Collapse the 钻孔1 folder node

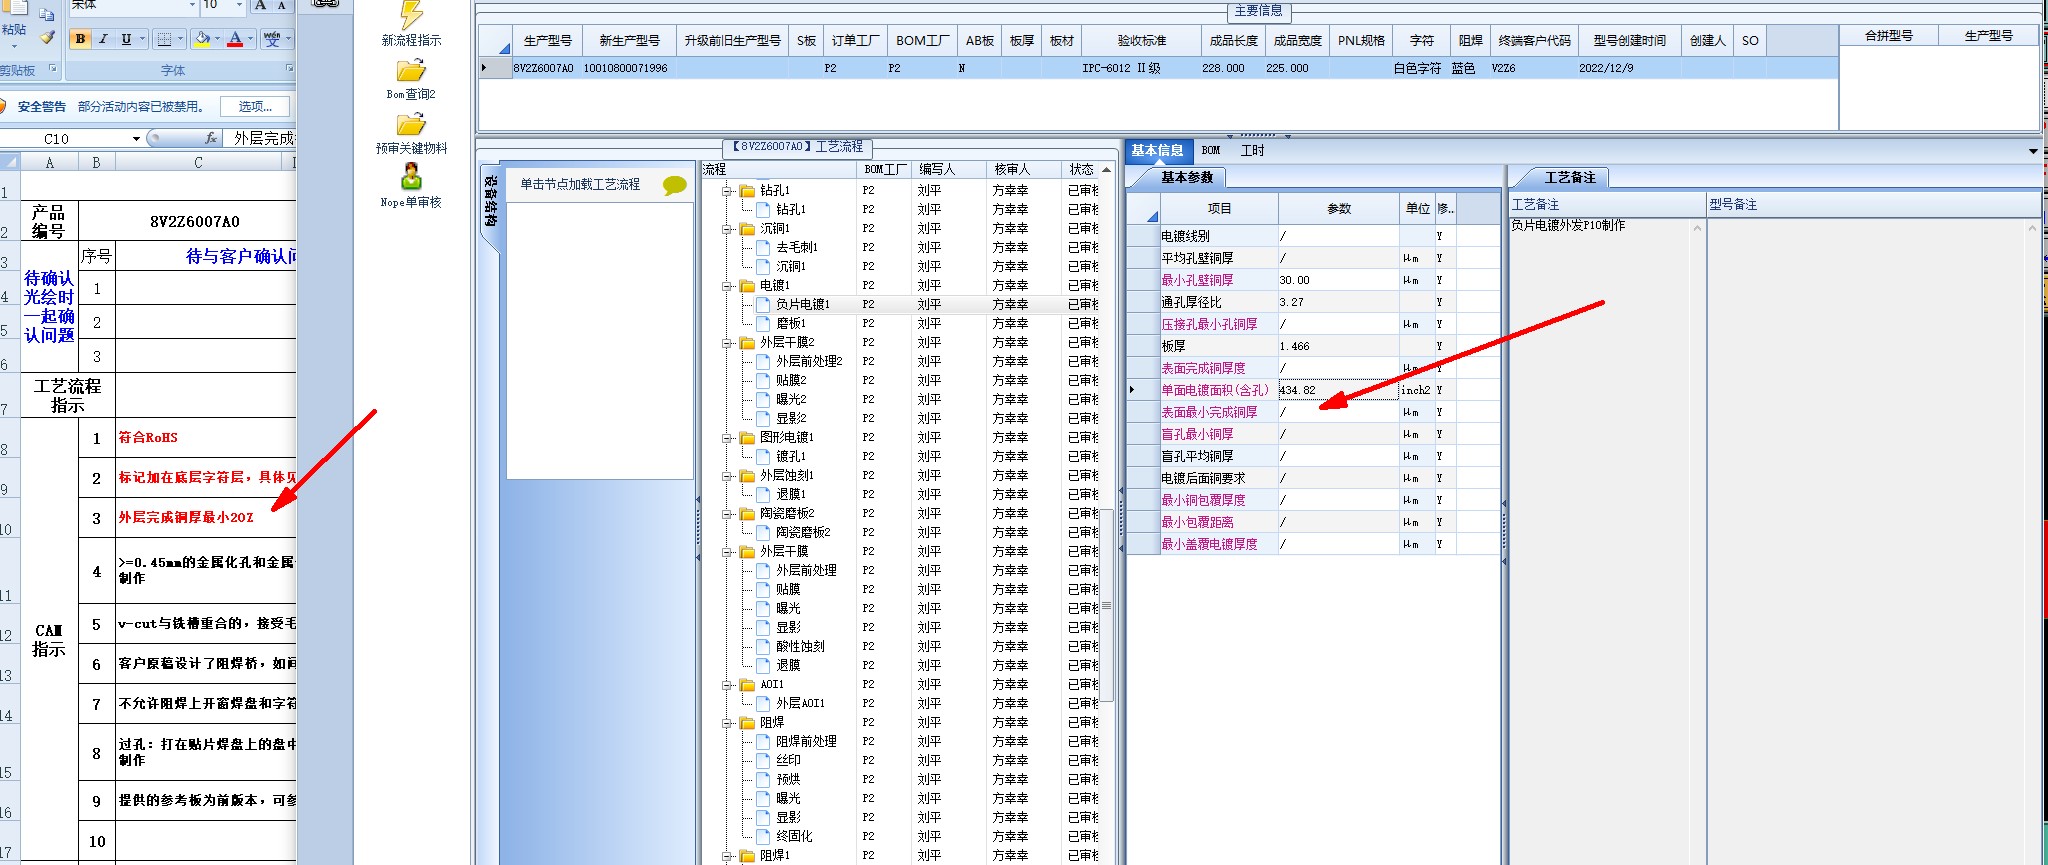tap(729, 190)
